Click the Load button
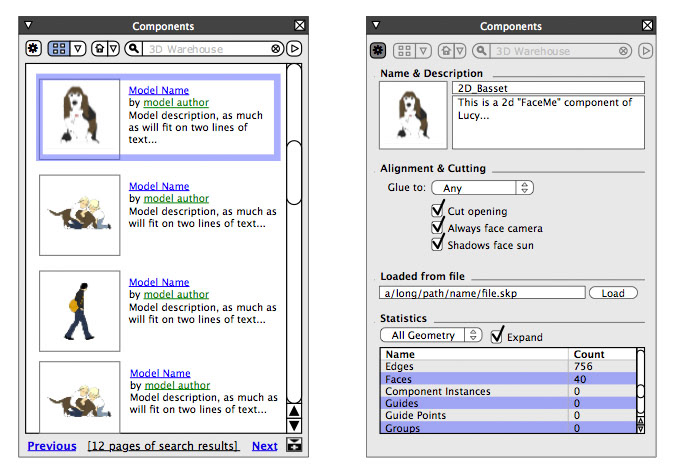Screen dimensions: 673x475 [x=613, y=293]
